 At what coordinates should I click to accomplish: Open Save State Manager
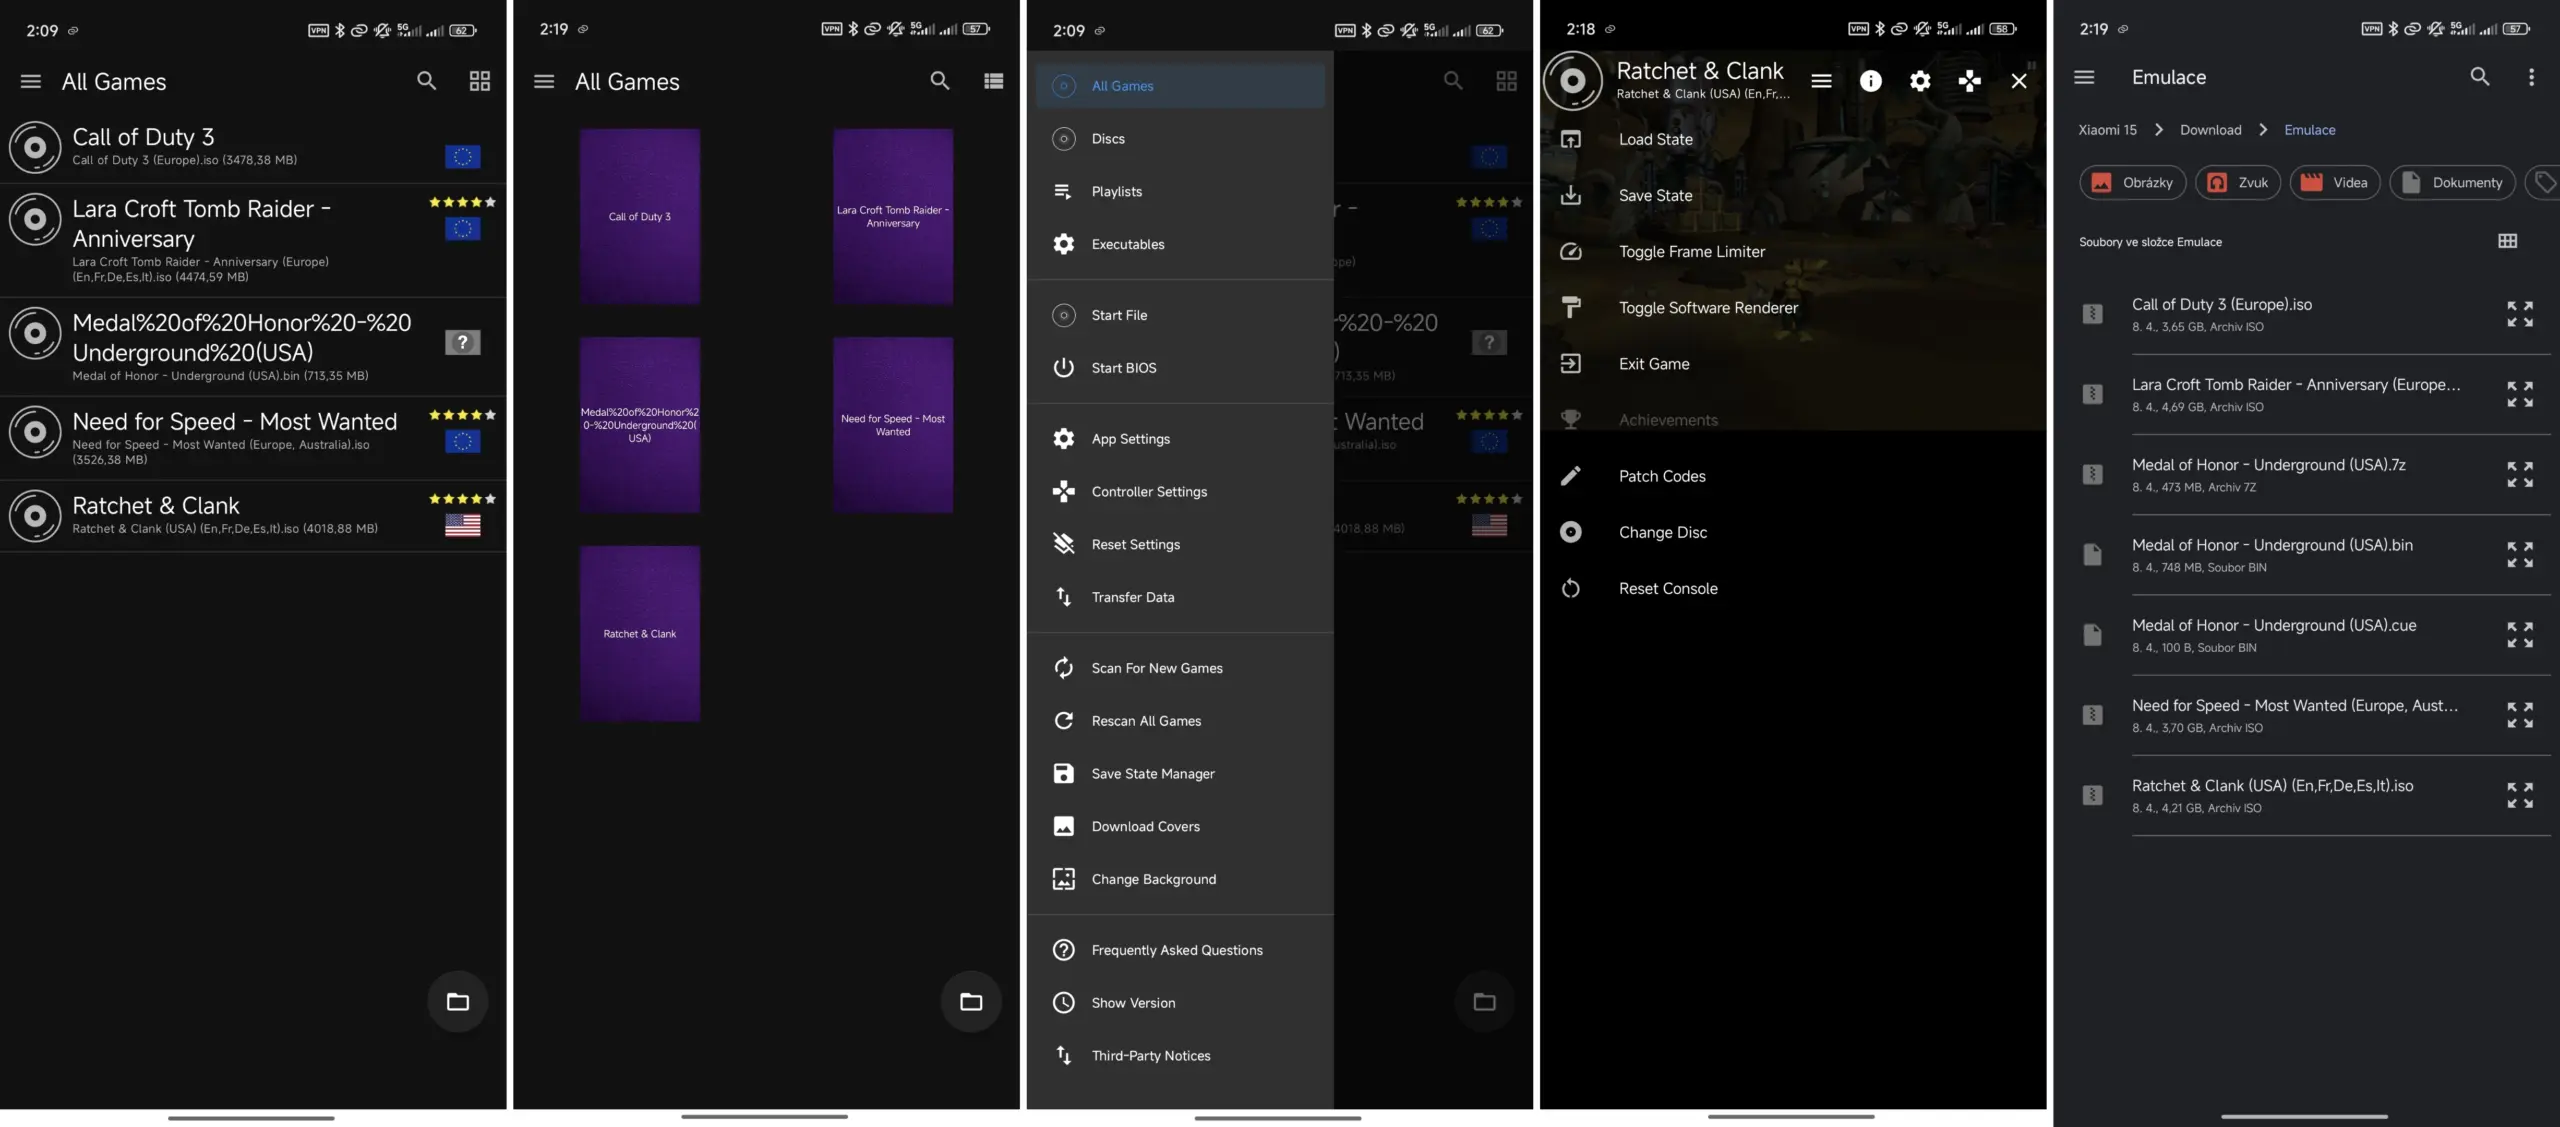1180,774
